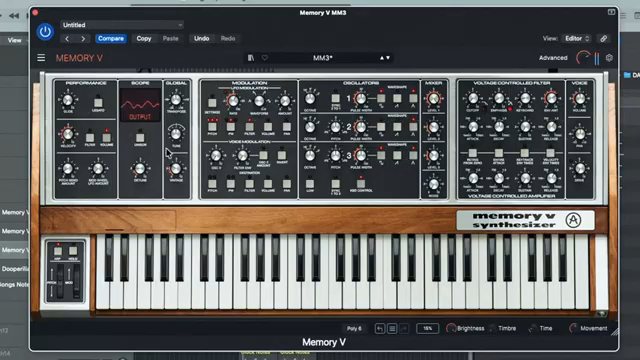Toggle Return From Zero switch
The height and width of the screenshot is (360, 640).
[x=473, y=153]
